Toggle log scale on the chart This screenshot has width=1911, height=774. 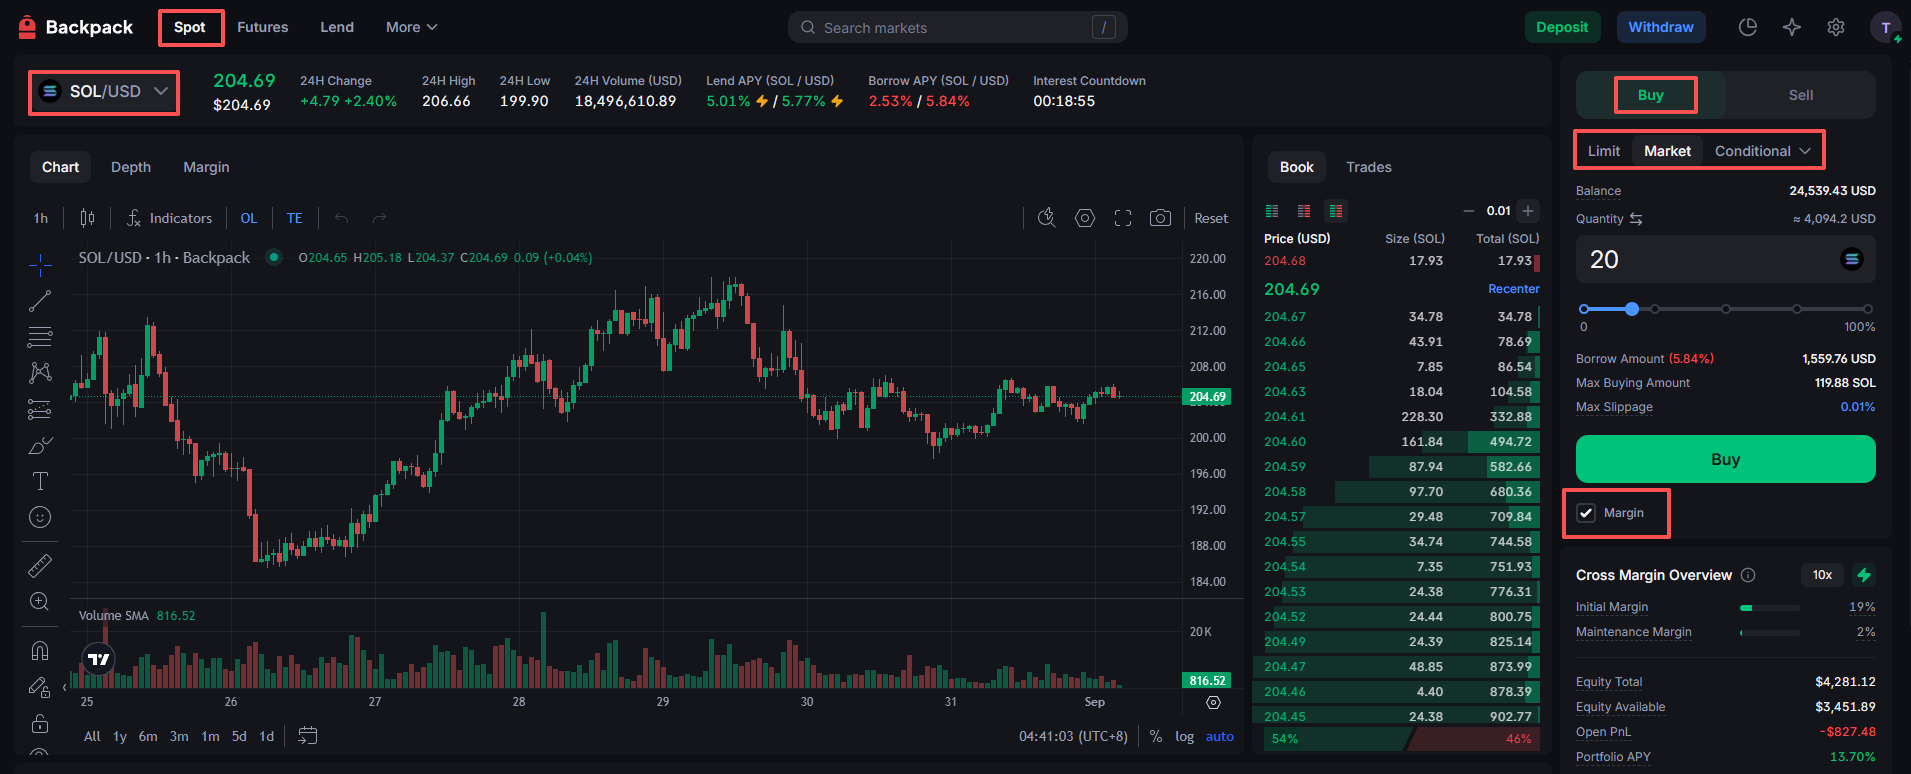(x=1184, y=736)
